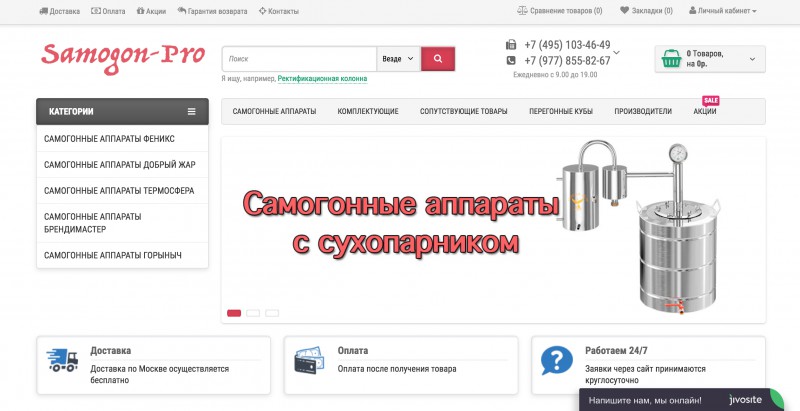The height and width of the screenshot is (411, 800).
Task: Click the Ежедневно с 9.00 до 19.00 text
Action: [555, 74]
